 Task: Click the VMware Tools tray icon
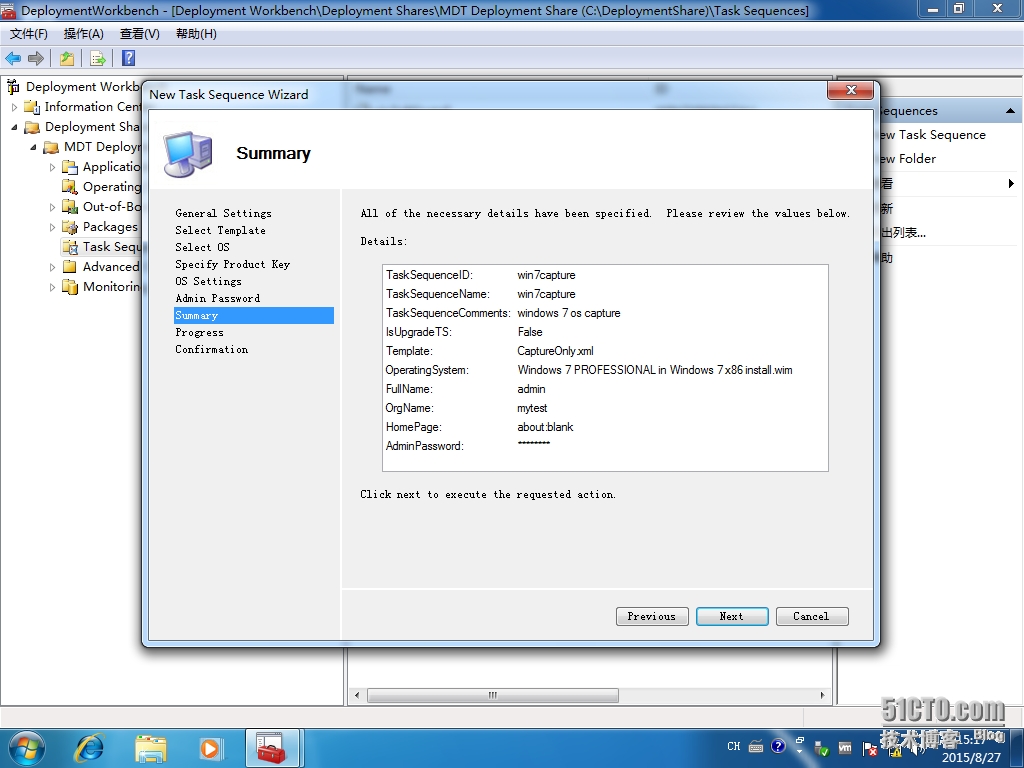click(x=845, y=748)
